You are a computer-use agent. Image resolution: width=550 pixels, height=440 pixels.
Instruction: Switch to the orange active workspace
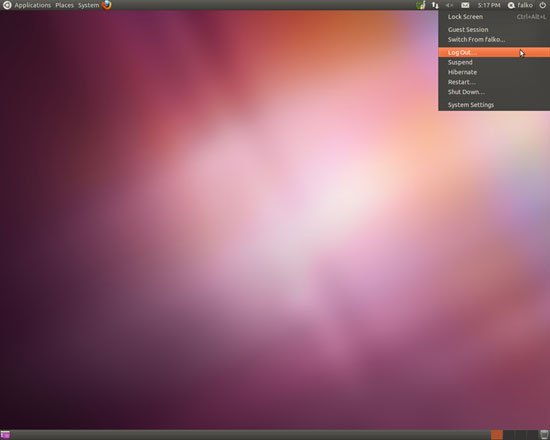click(x=497, y=435)
